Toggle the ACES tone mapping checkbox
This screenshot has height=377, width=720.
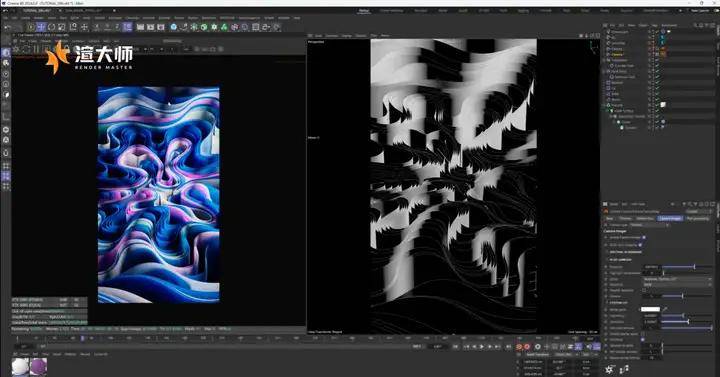pyautogui.click(x=640, y=245)
